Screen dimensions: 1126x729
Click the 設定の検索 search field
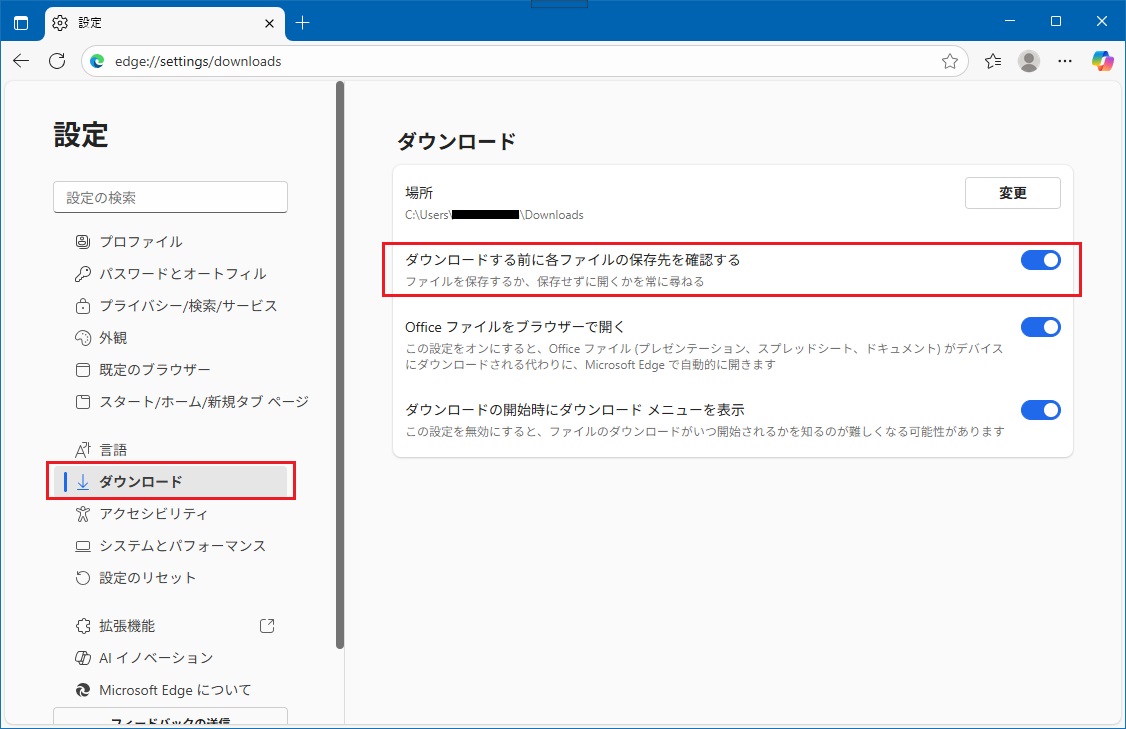[x=170, y=198]
